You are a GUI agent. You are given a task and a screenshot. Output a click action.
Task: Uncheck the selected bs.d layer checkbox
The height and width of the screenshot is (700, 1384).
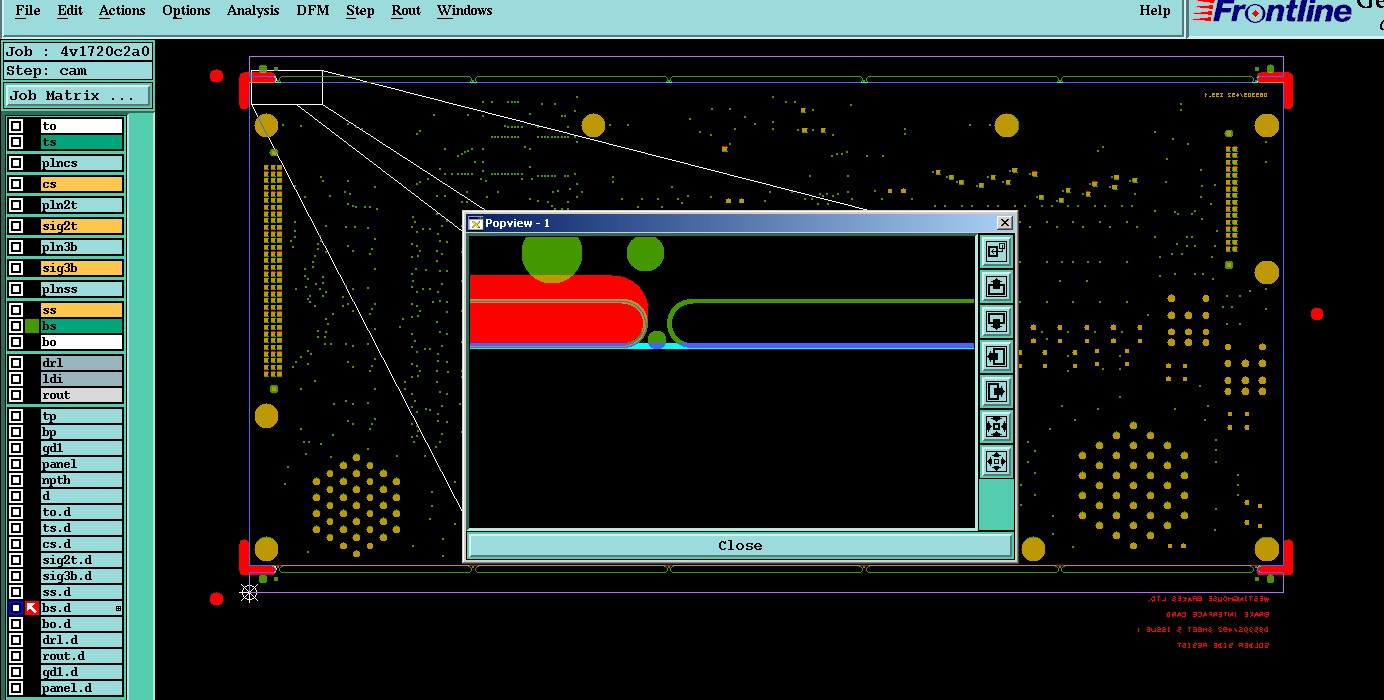tap(16, 608)
